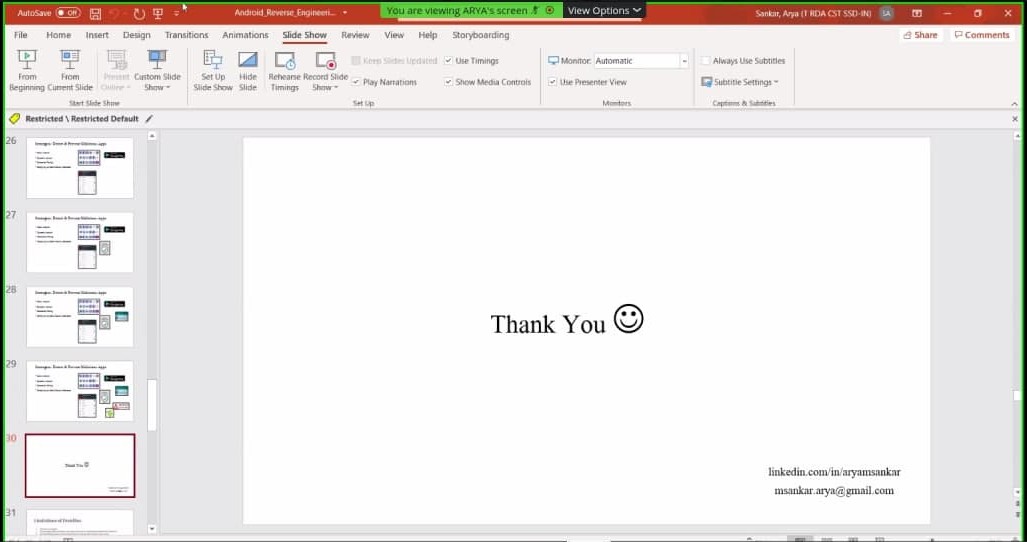Screen dimensions: 1027x542
Task: Switch to the Design tab
Action: pos(136,35)
